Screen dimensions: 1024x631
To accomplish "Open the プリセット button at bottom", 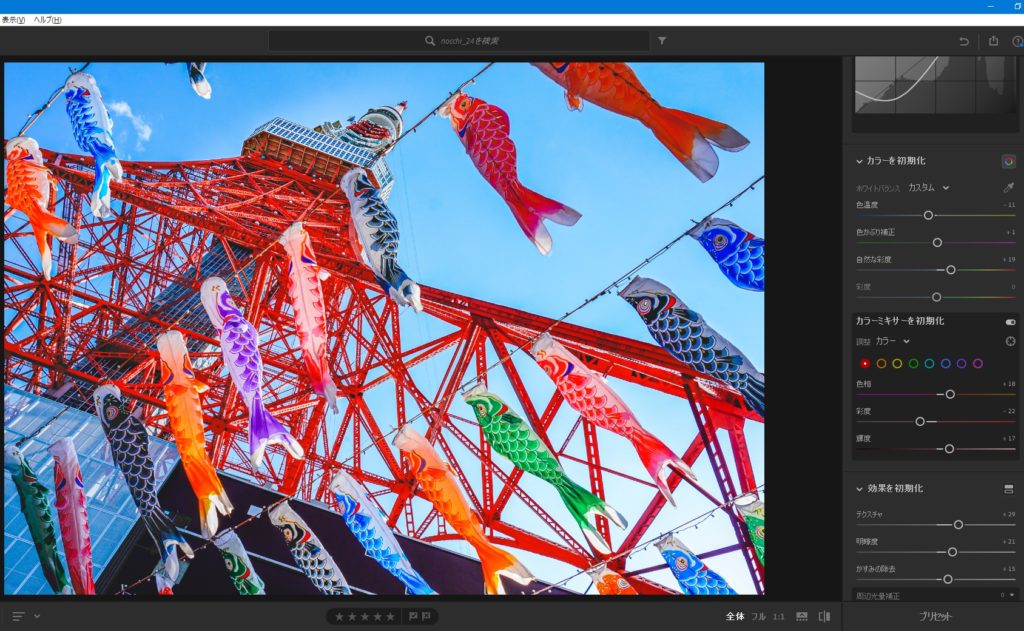I will tap(935, 616).
